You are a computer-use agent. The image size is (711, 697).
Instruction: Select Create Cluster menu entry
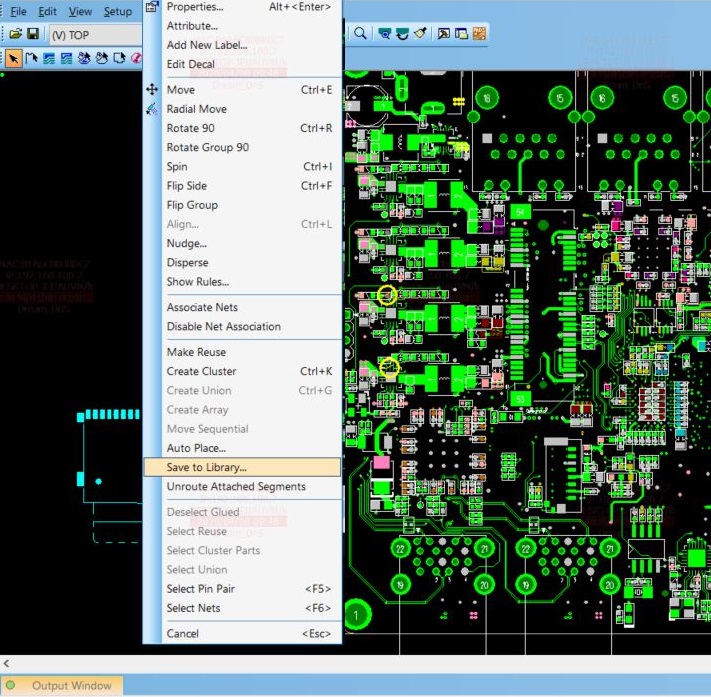coord(243,371)
